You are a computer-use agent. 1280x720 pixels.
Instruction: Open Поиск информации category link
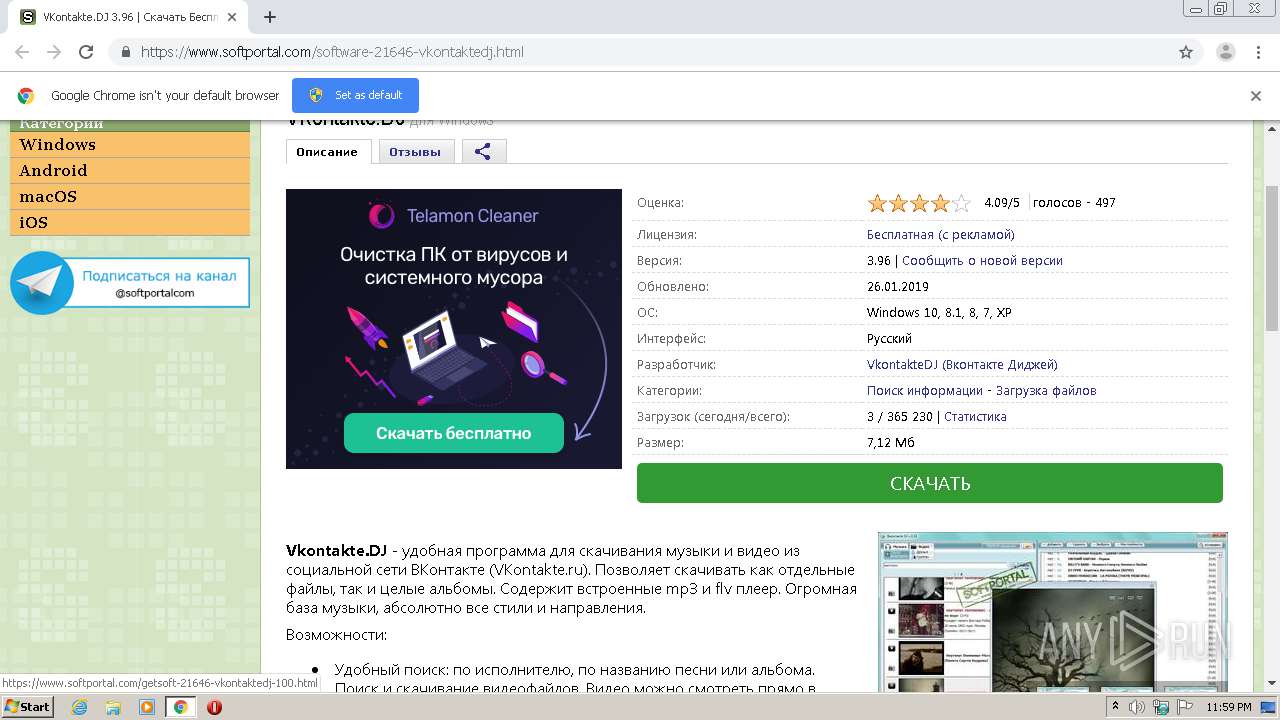[x=925, y=390]
